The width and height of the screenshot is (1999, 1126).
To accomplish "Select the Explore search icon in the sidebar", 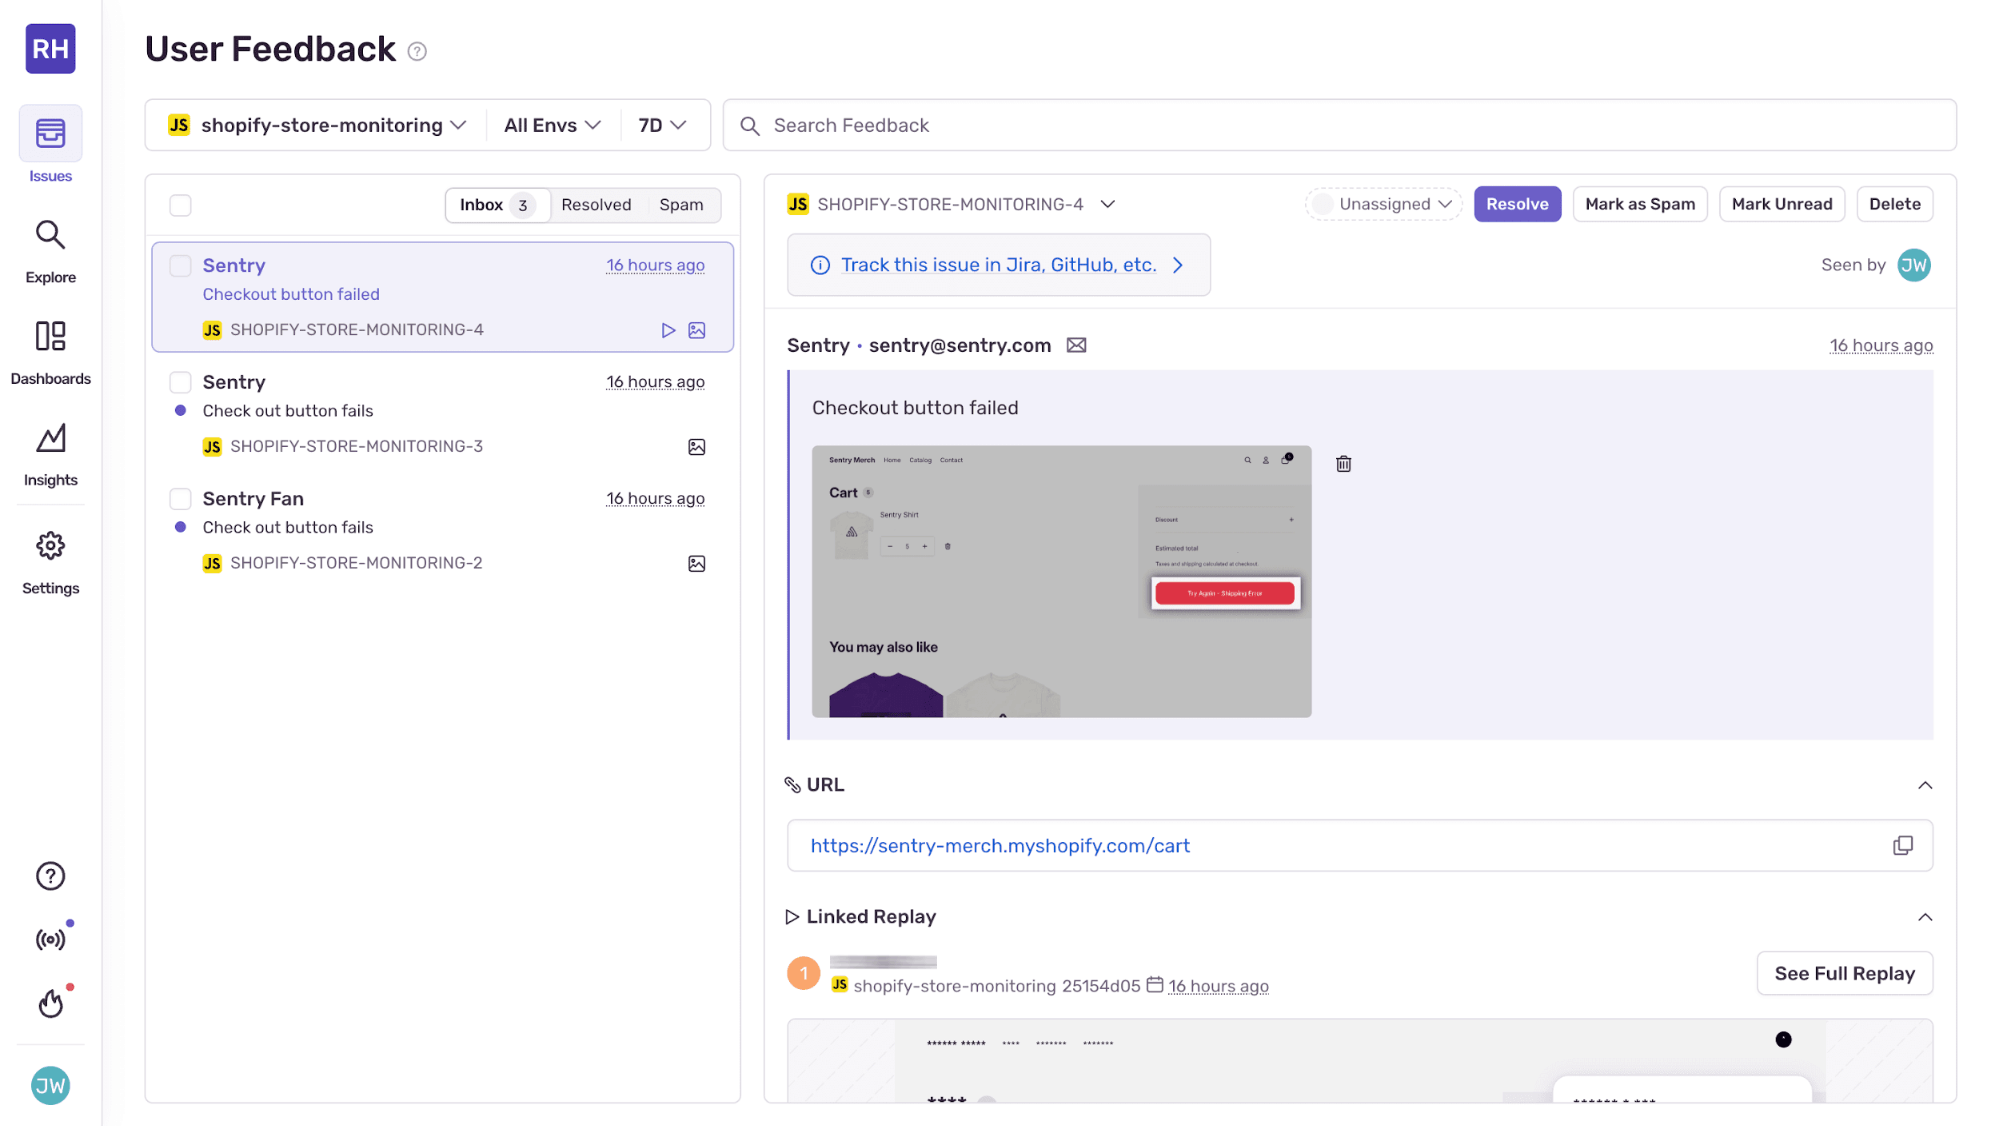I will tap(50, 235).
